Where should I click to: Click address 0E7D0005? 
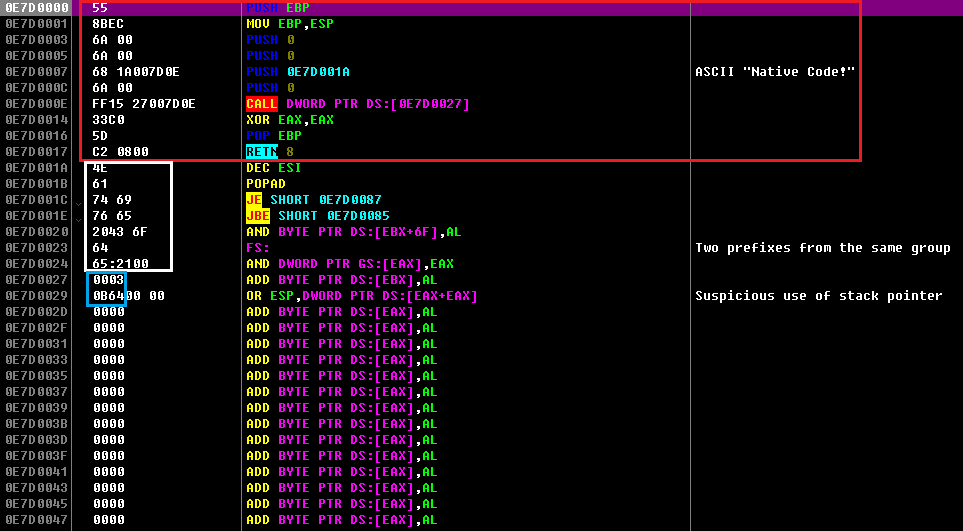pos(36,56)
